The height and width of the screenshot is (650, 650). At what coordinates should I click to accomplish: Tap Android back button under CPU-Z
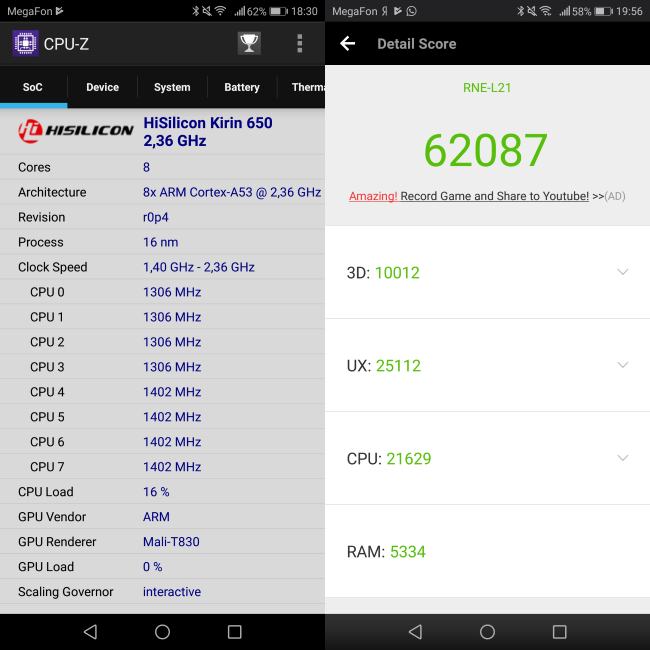tap(90, 632)
